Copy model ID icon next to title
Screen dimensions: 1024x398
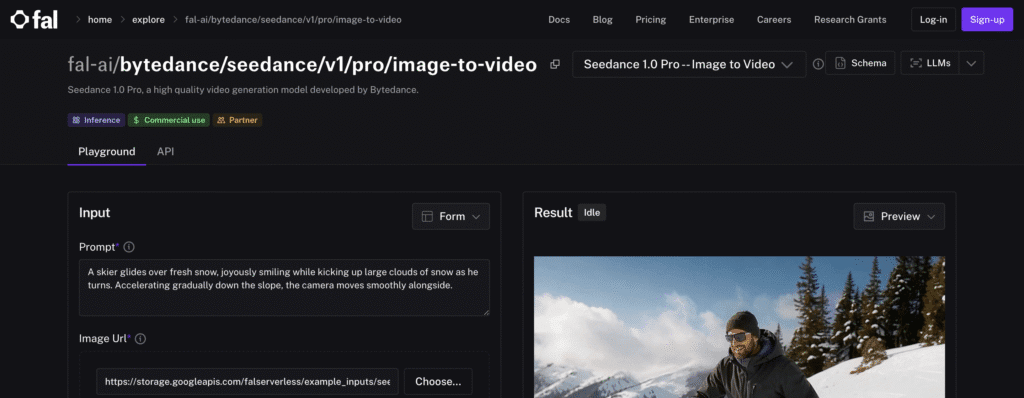555,64
